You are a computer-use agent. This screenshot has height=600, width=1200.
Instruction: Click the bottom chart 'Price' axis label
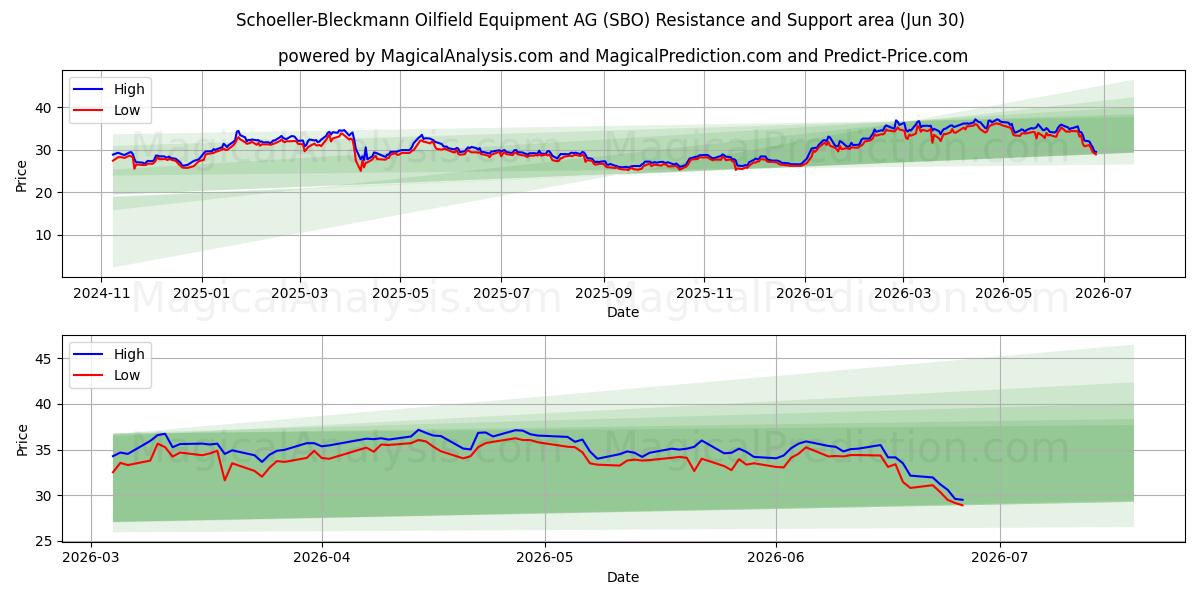coord(23,438)
